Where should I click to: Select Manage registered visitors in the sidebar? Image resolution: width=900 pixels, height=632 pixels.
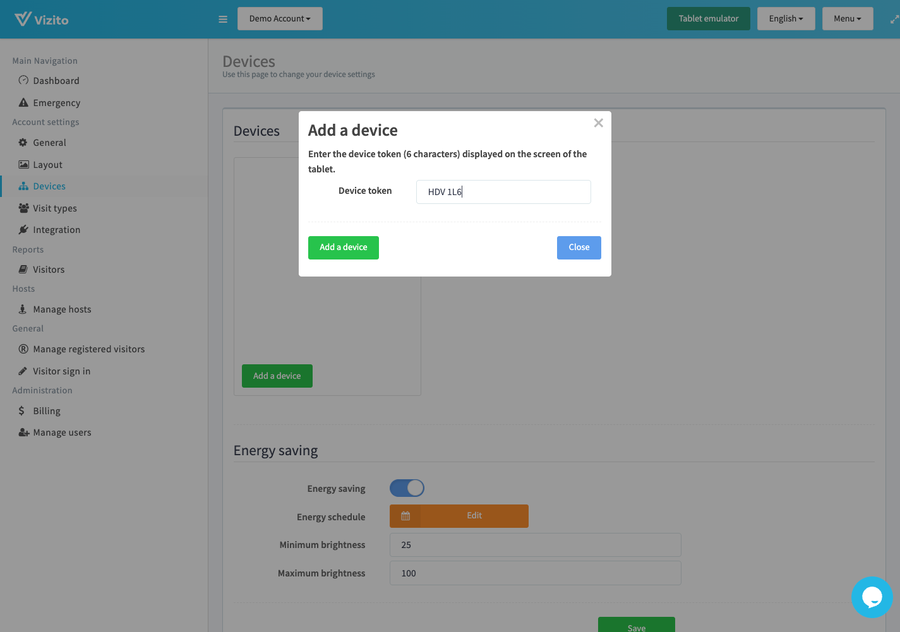[x=89, y=348]
